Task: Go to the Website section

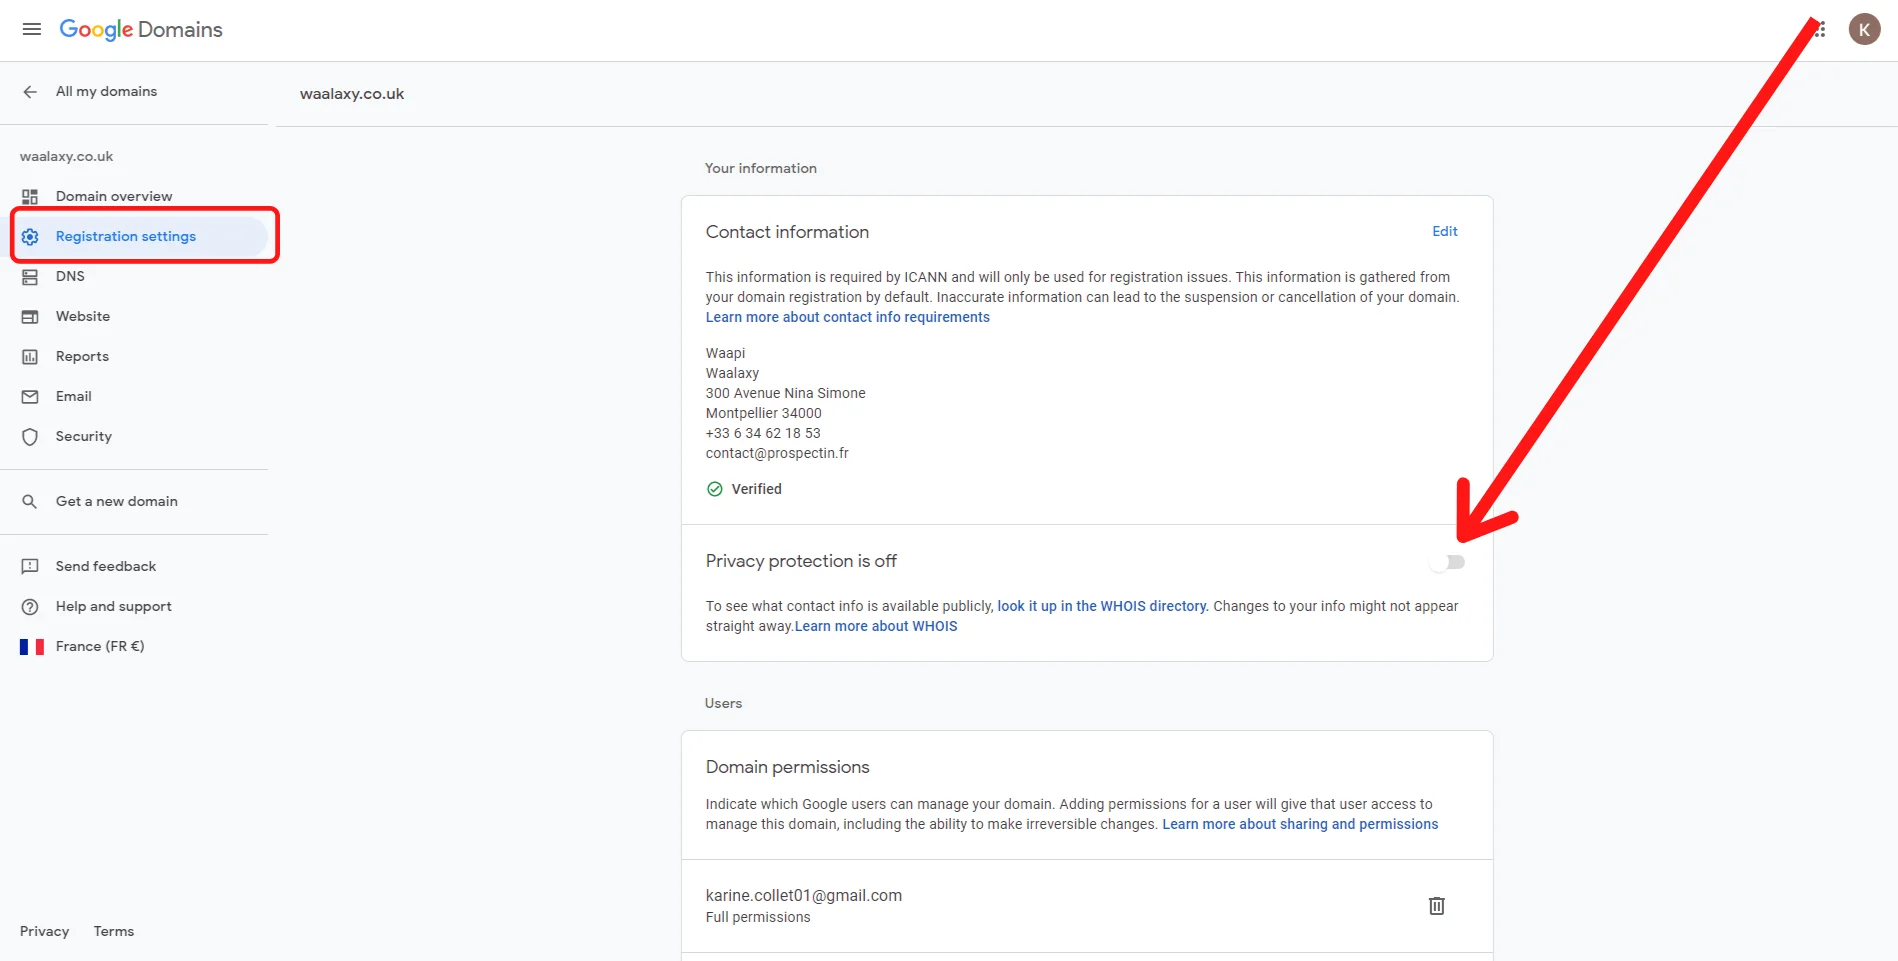Action: pyautogui.click(x=83, y=316)
